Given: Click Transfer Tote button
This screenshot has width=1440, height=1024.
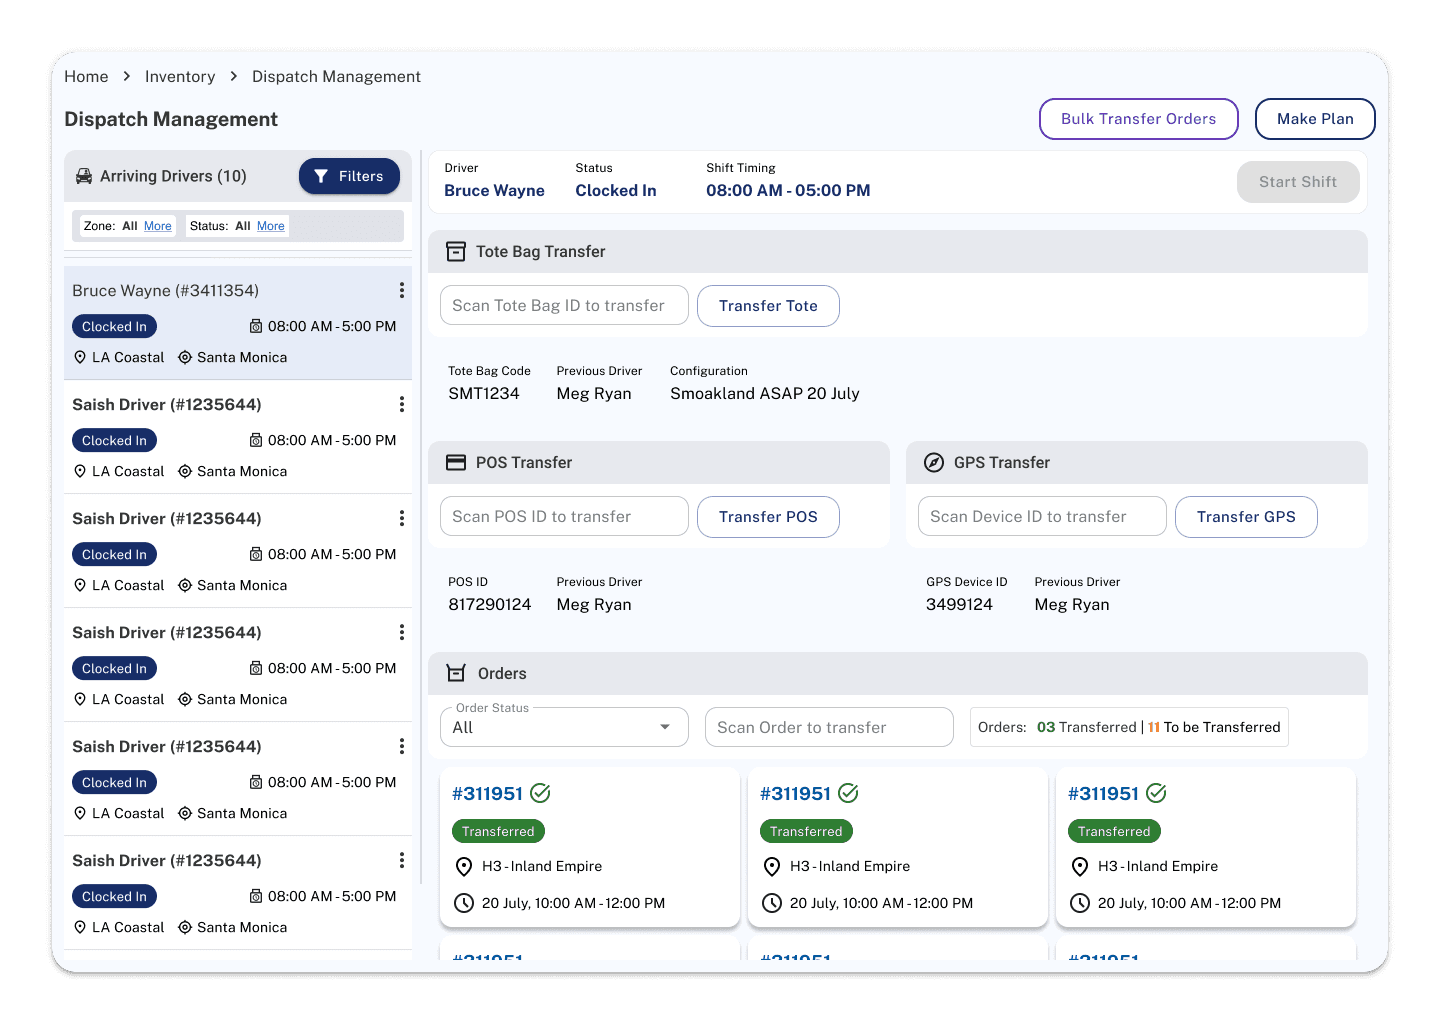Looking at the screenshot, I should (x=768, y=306).
